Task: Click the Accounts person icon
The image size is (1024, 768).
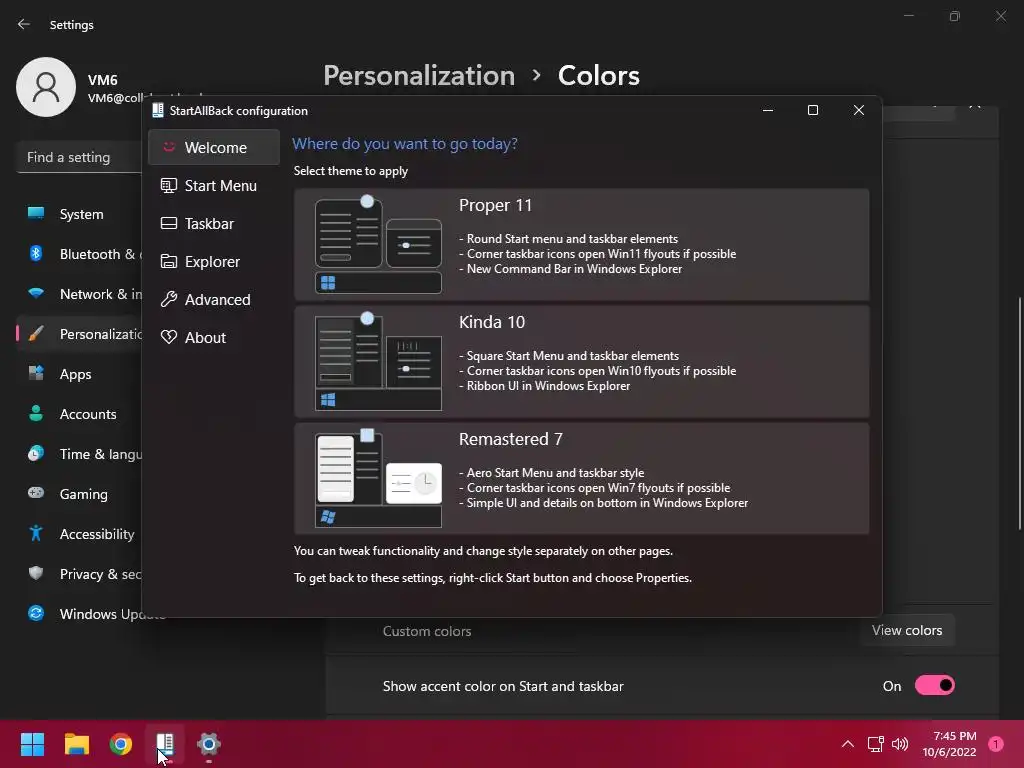Action: [x=36, y=413]
